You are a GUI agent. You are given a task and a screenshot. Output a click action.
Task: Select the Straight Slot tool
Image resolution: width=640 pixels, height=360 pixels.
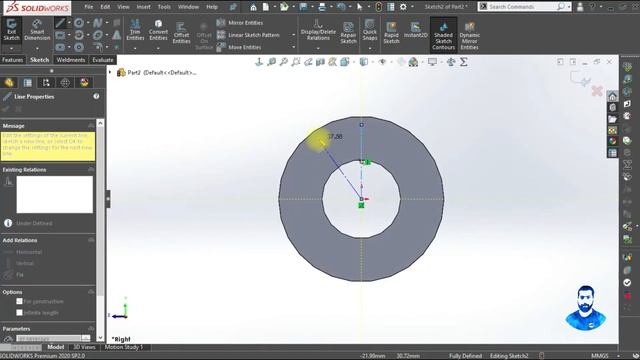click(x=60, y=47)
